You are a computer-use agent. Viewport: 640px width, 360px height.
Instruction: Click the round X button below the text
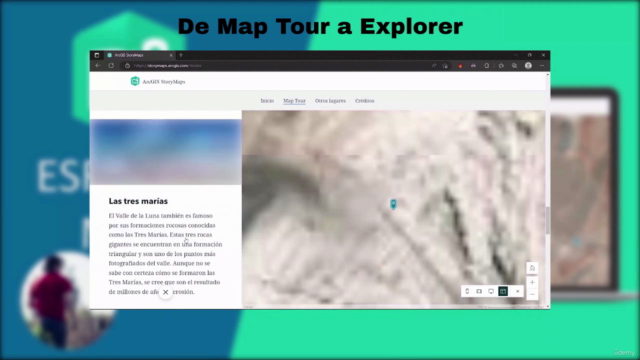pyautogui.click(x=166, y=292)
